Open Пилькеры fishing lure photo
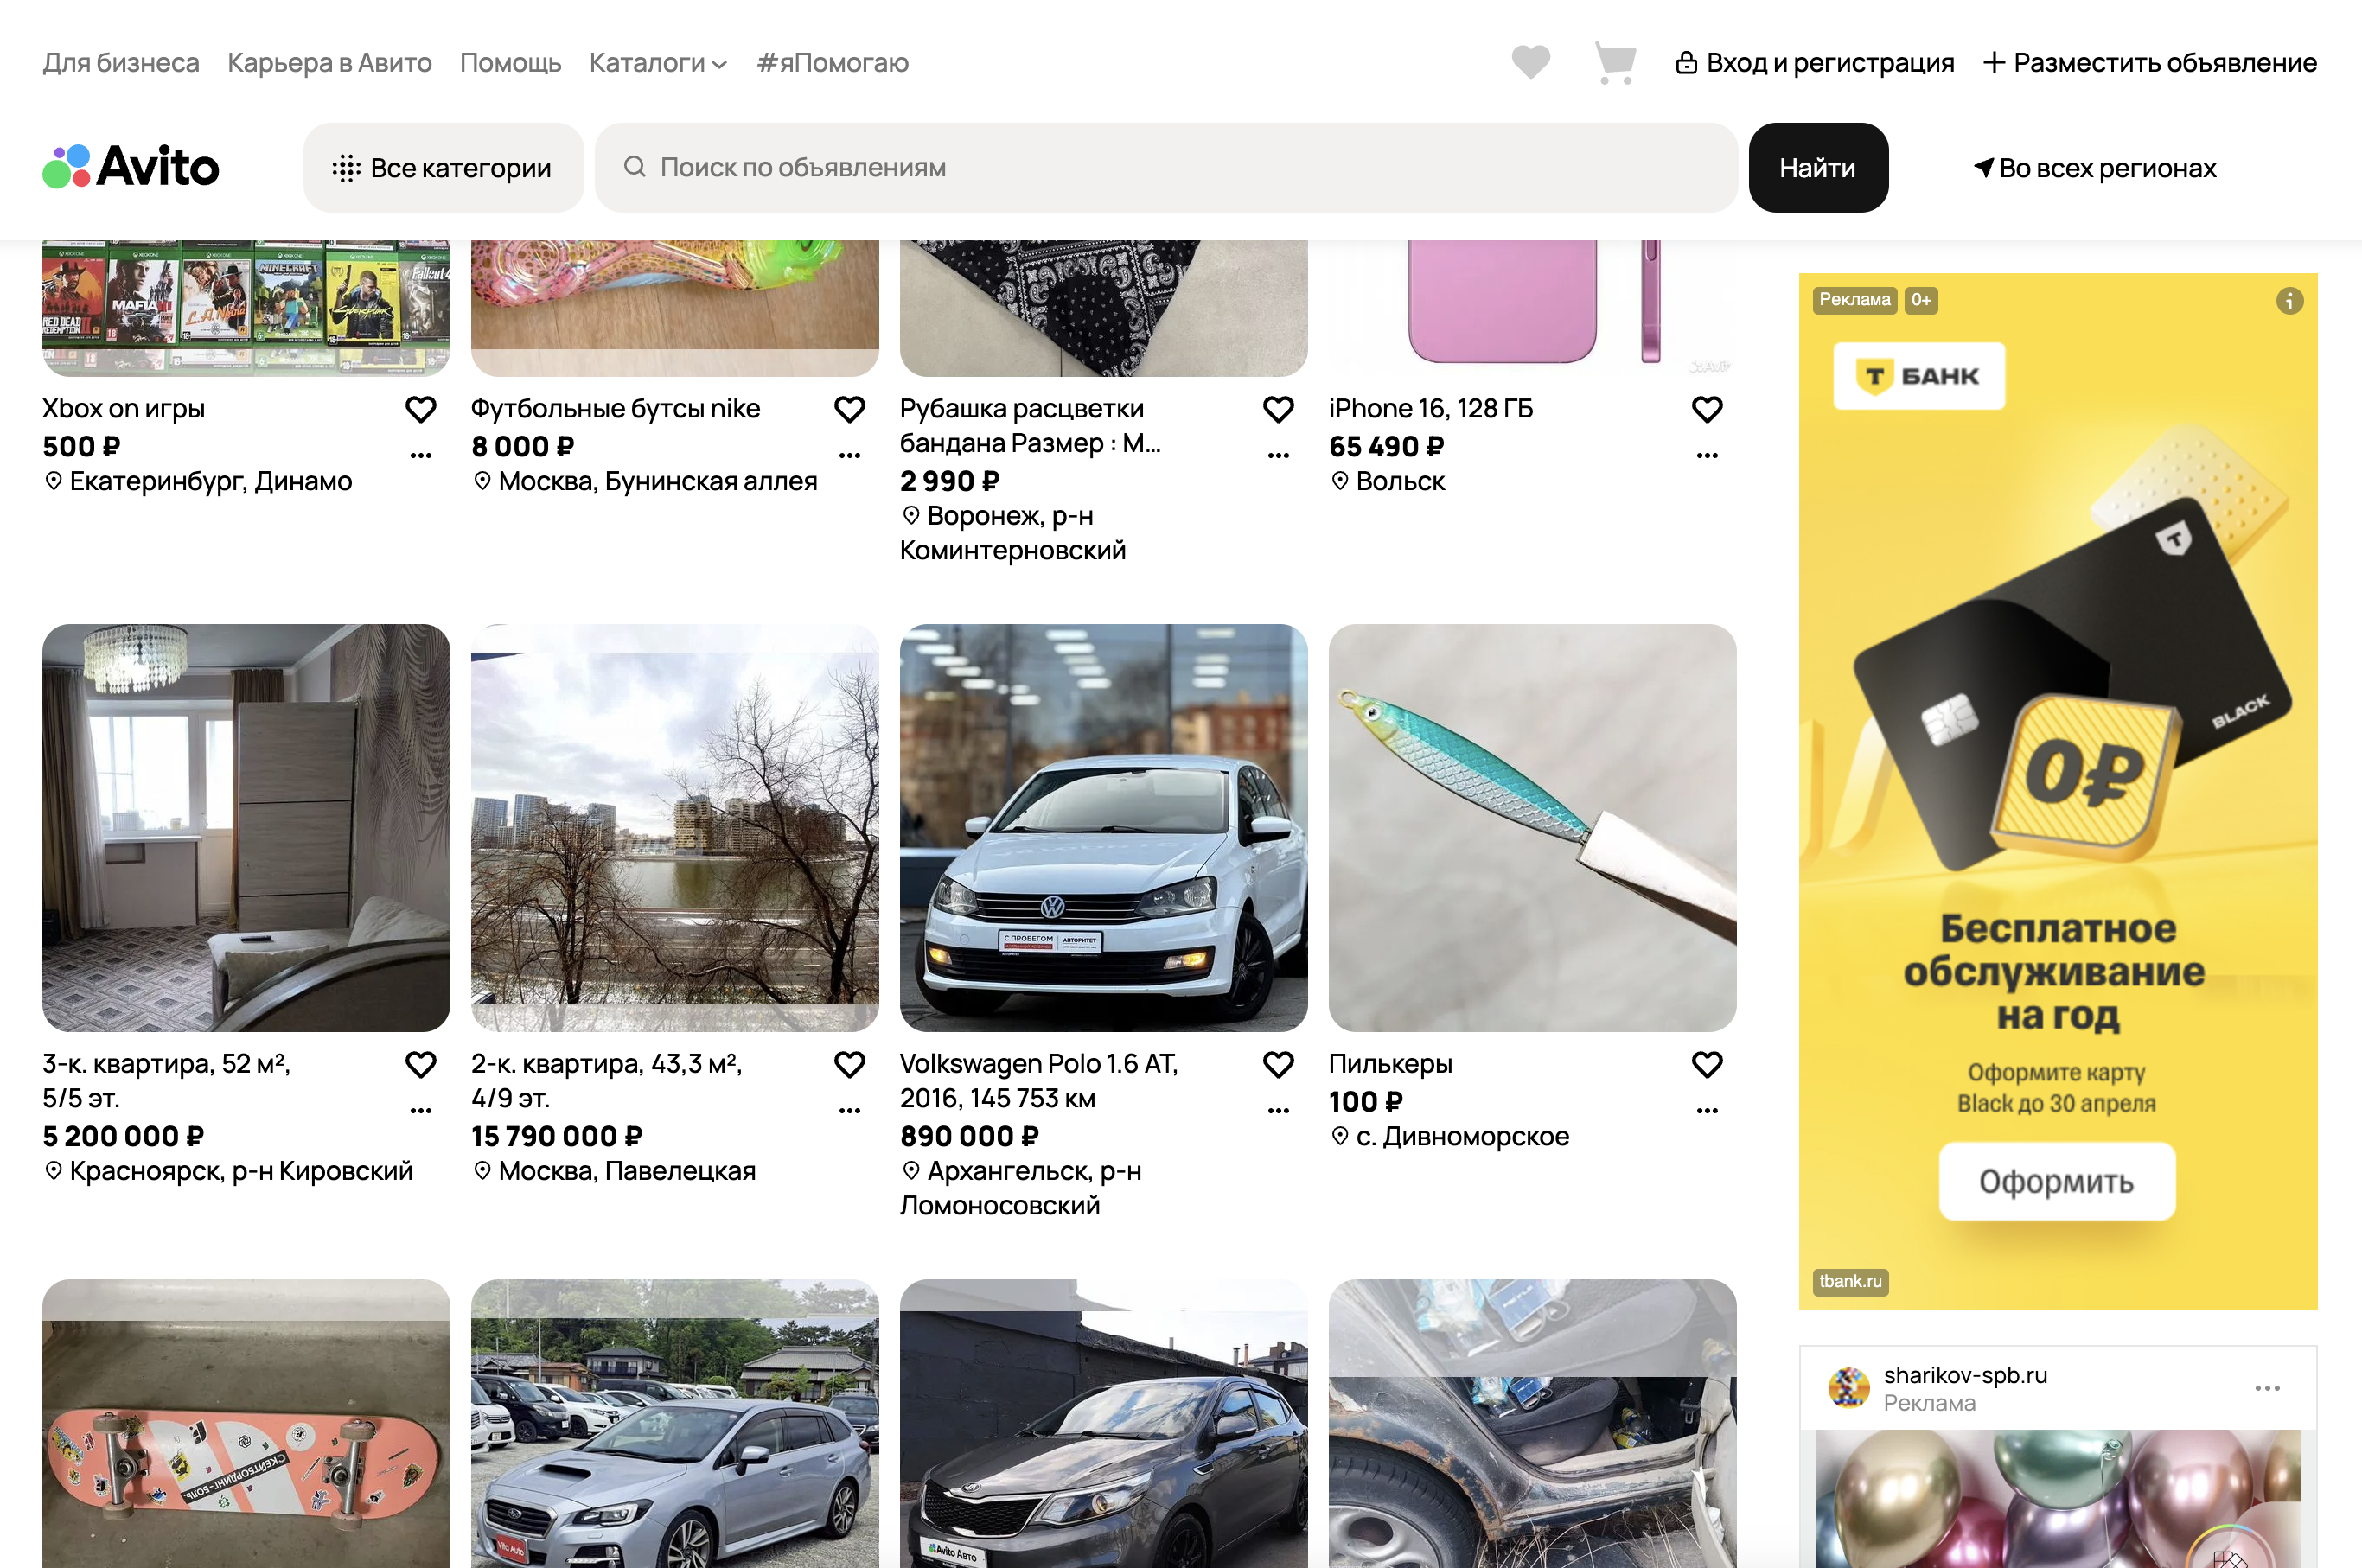 point(1532,828)
